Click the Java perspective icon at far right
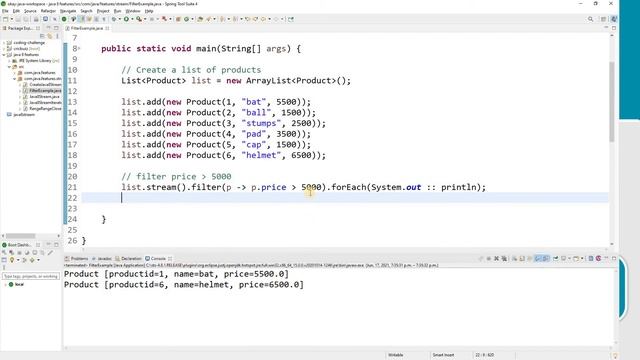The width and height of the screenshot is (640, 360). coord(613,19)
